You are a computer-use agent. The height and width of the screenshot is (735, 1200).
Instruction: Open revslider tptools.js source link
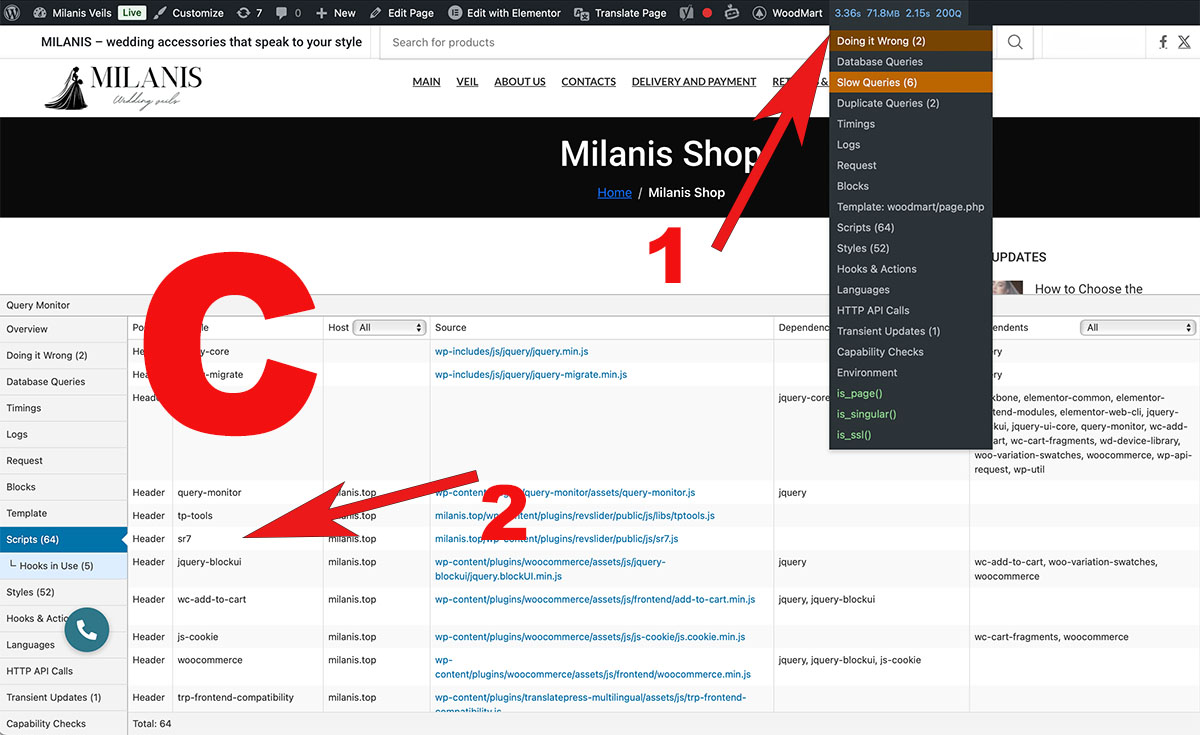click(x=575, y=516)
